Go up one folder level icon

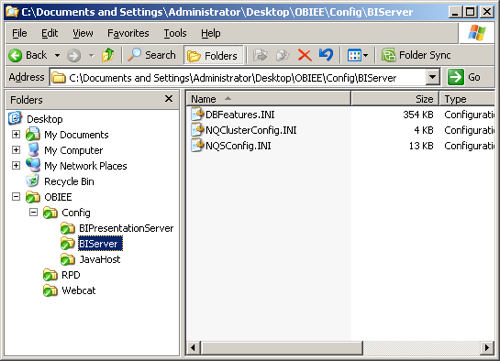(108, 55)
